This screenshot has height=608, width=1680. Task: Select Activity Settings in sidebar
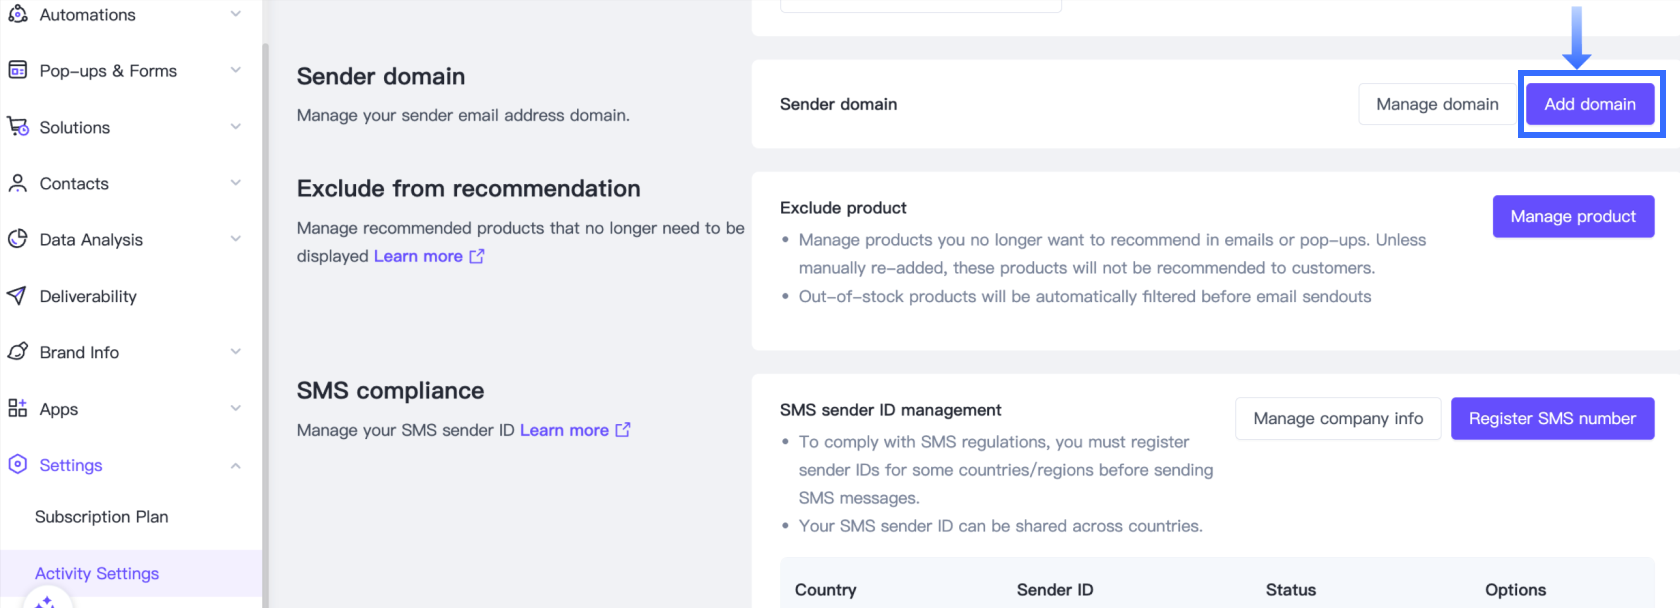(97, 573)
